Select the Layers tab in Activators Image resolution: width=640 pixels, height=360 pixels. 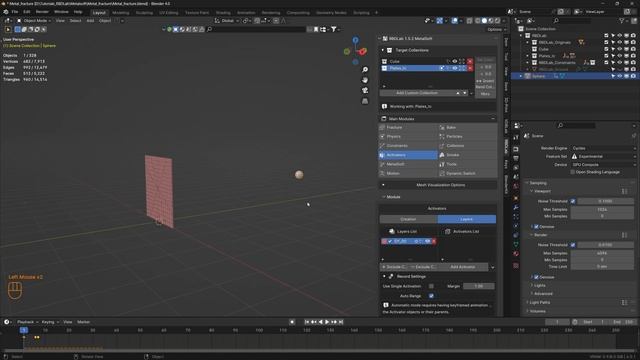coord(467,219)
